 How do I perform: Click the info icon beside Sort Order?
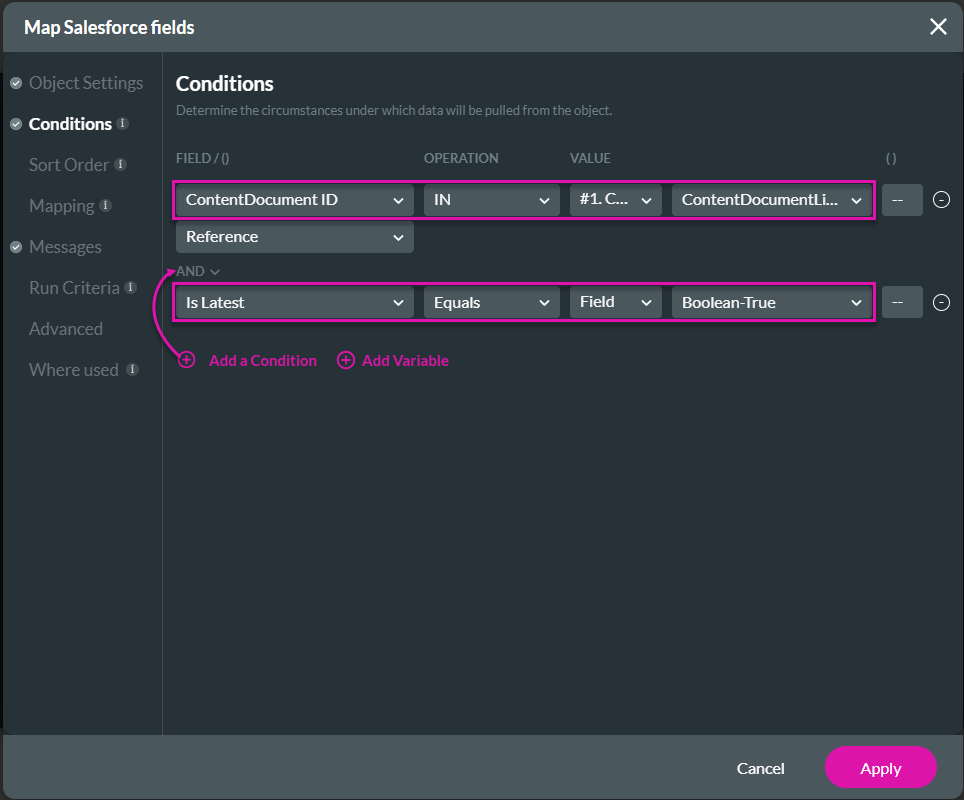[121, 164]
